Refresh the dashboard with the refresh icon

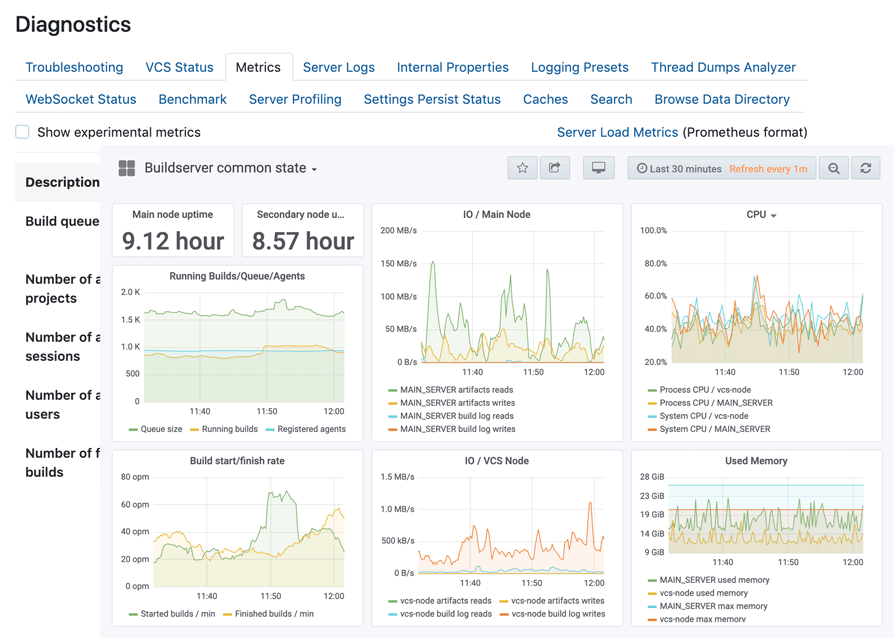[x=866, y=169]
